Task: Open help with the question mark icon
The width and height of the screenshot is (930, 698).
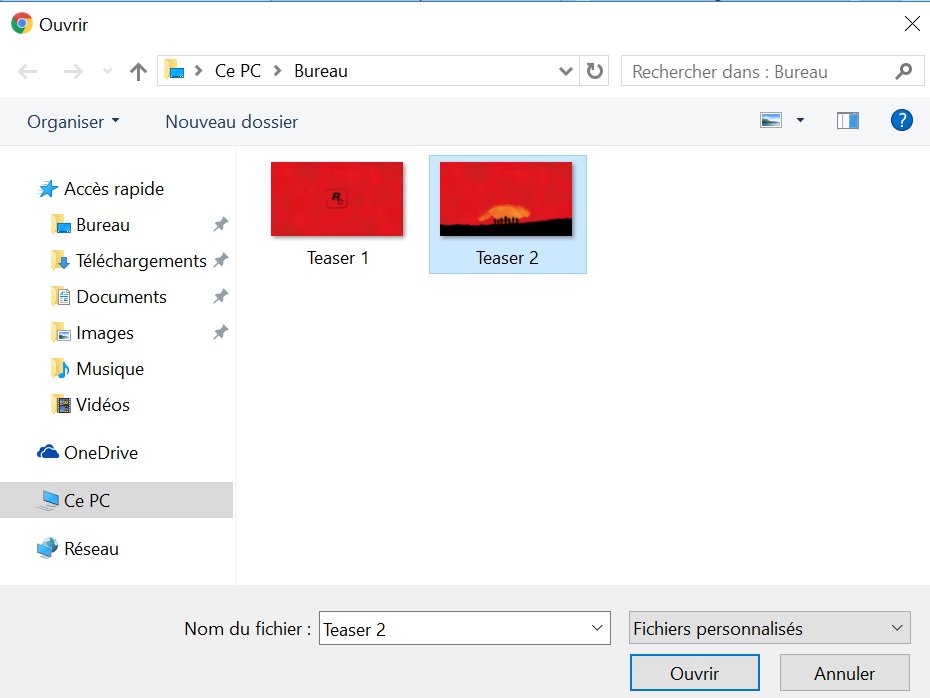Action: 902,120
